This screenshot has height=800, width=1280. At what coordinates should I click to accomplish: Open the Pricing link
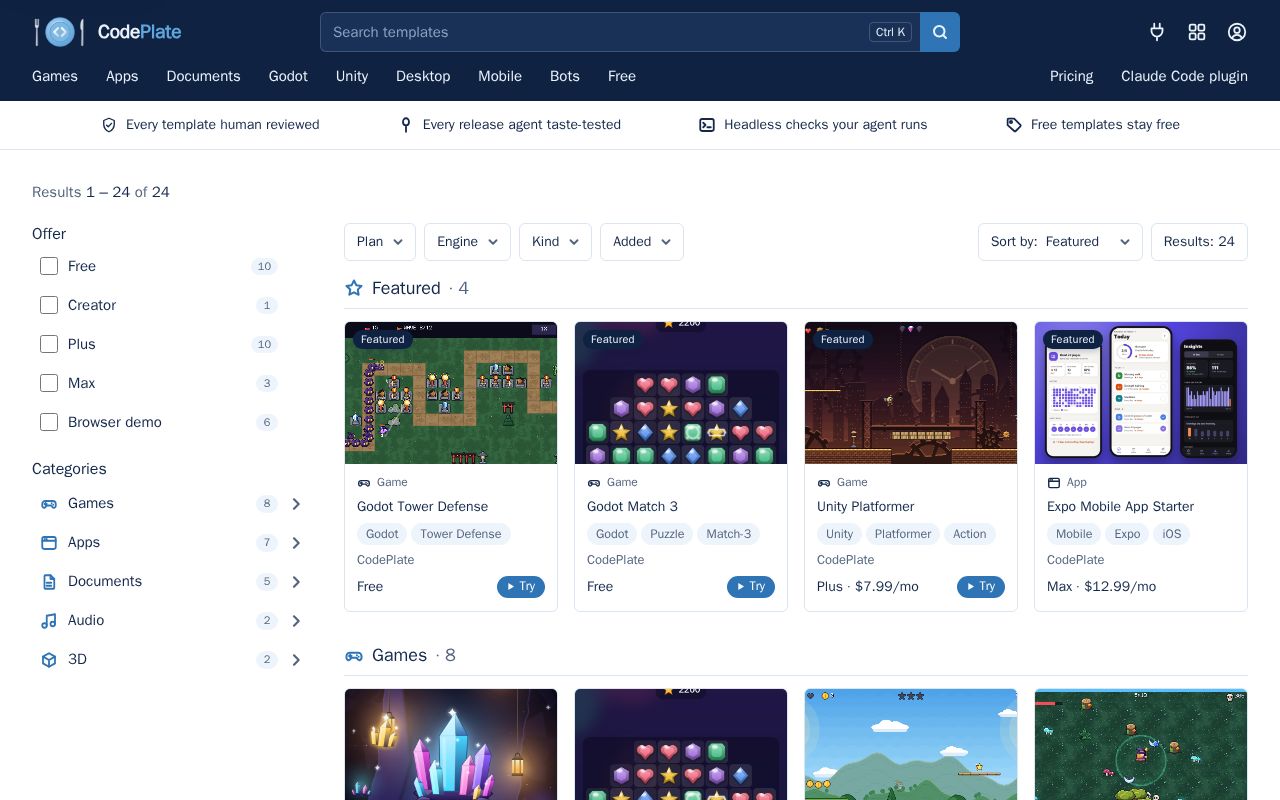click(x=1071, y=76)
